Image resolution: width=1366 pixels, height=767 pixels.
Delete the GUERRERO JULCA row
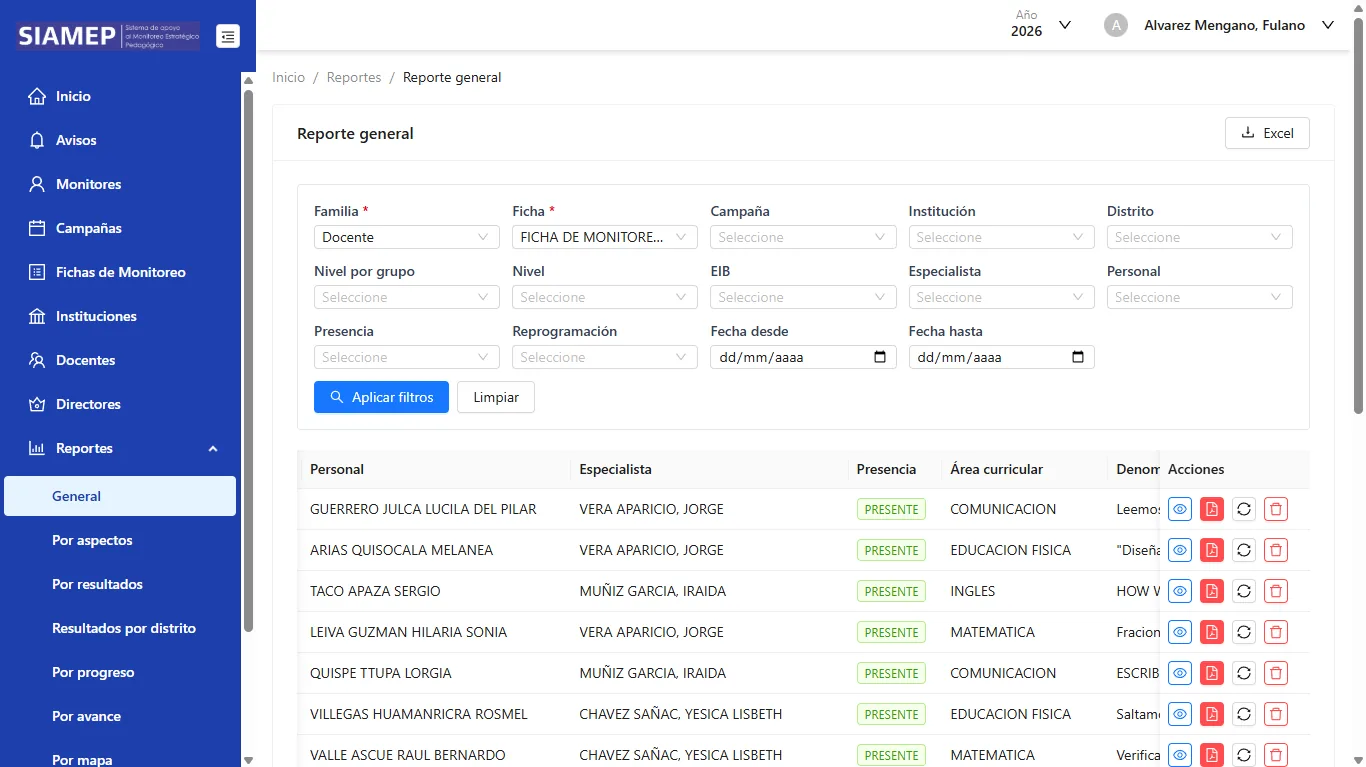[x=1276, y=509]
